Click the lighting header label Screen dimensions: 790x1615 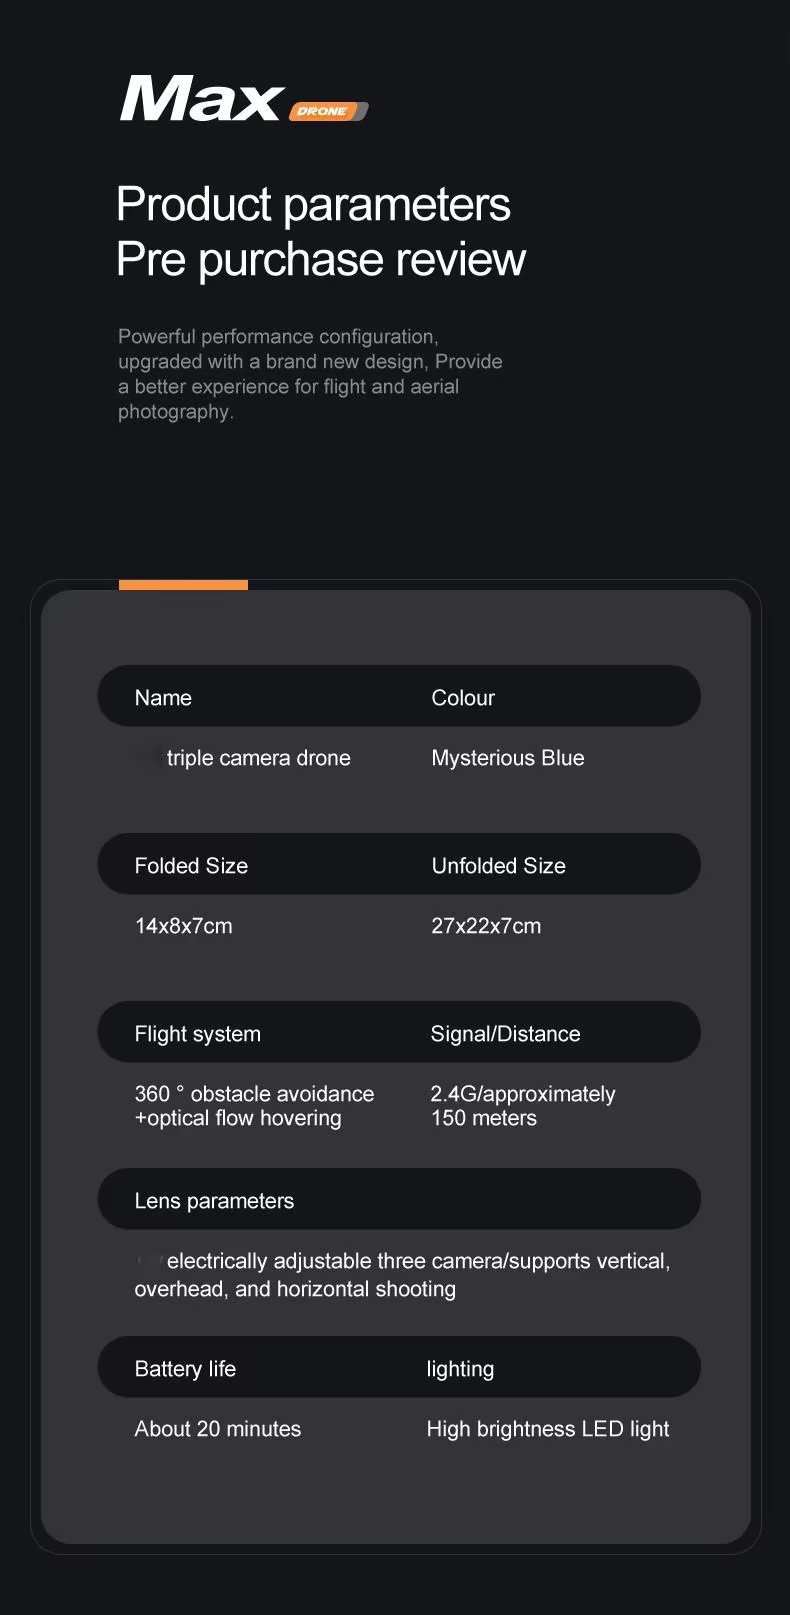[x=460, y=1369]
